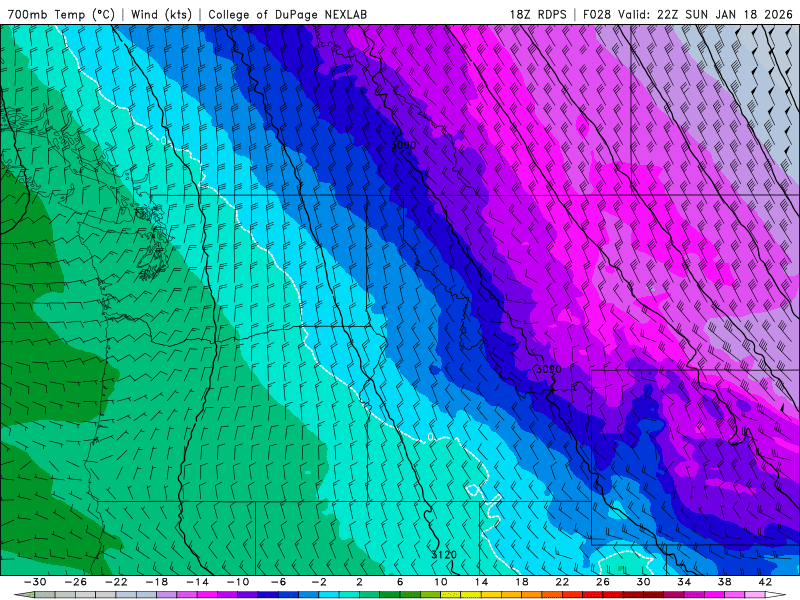The height and width of the screenshot is (600, 800).
Task: Click the "-2" color scale value
Action: pos(319,582)
